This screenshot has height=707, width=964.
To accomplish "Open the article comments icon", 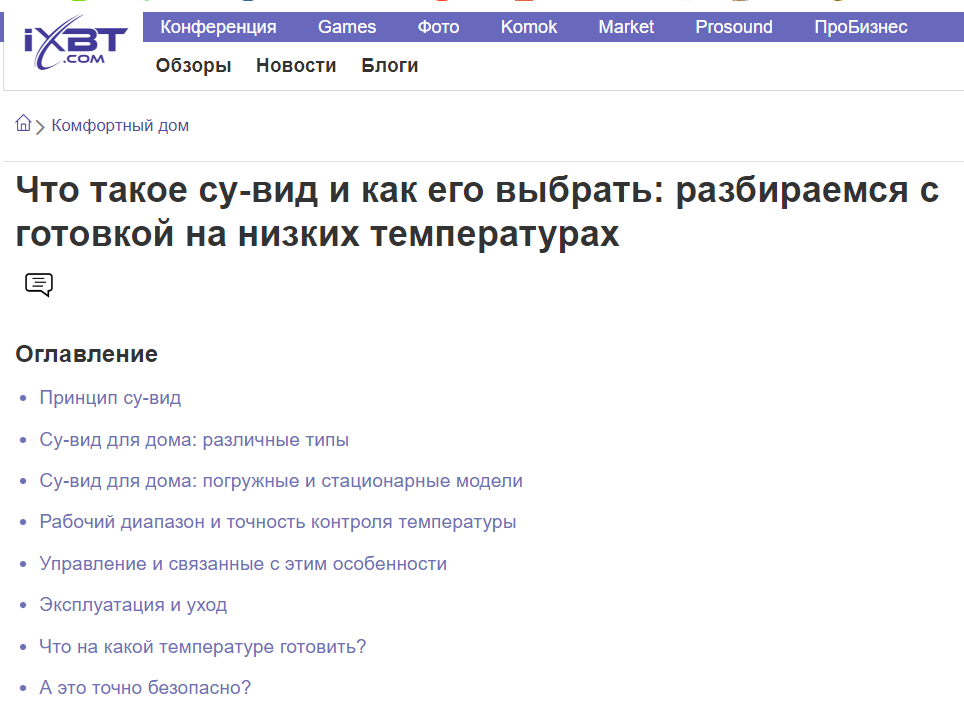I will coord(39,285).
